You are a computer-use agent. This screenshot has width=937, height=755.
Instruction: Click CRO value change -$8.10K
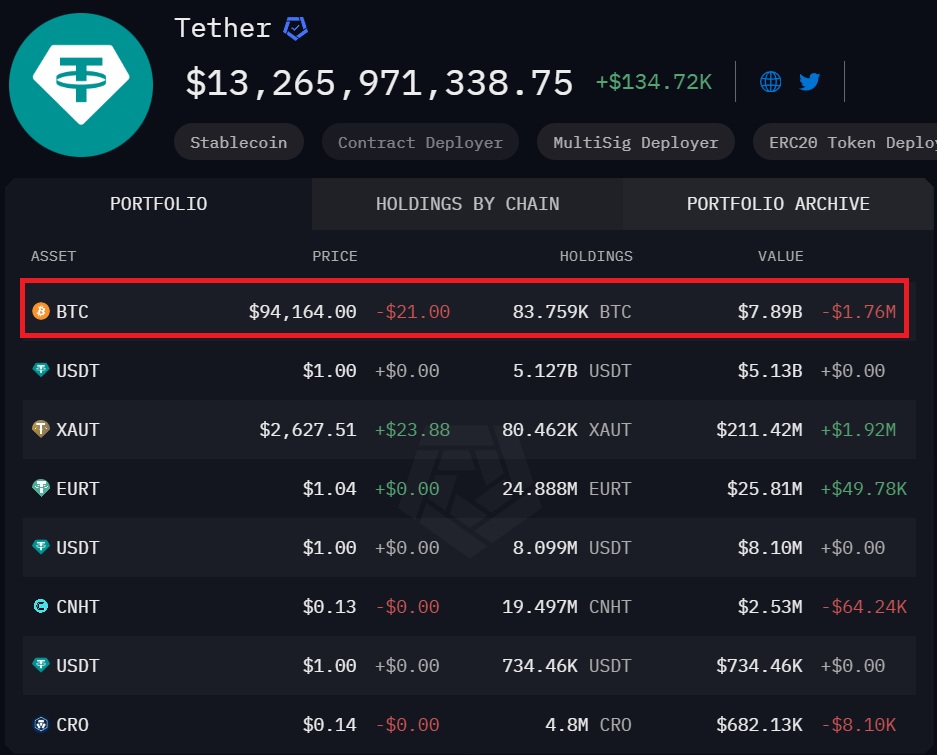(859, 725)
